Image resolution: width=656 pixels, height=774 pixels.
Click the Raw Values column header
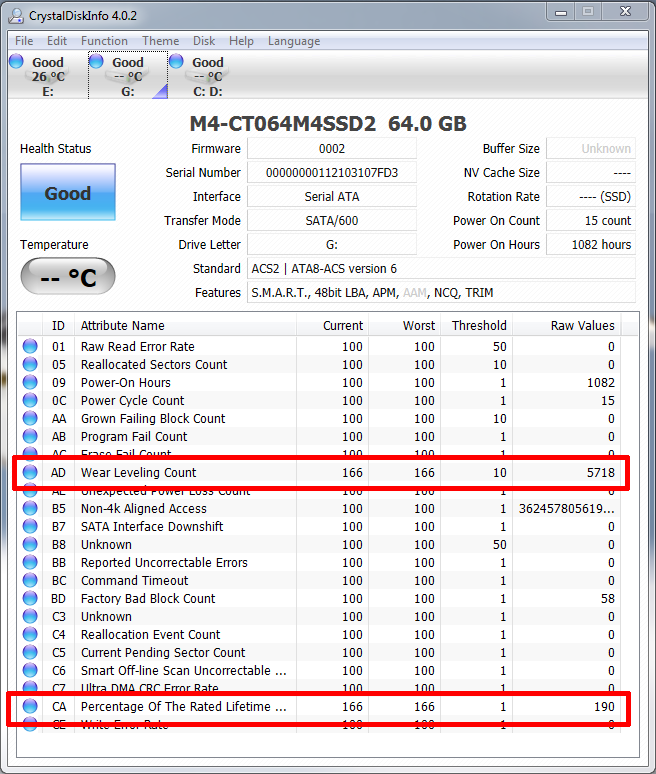pyautogui.click(x=567, y=326)
